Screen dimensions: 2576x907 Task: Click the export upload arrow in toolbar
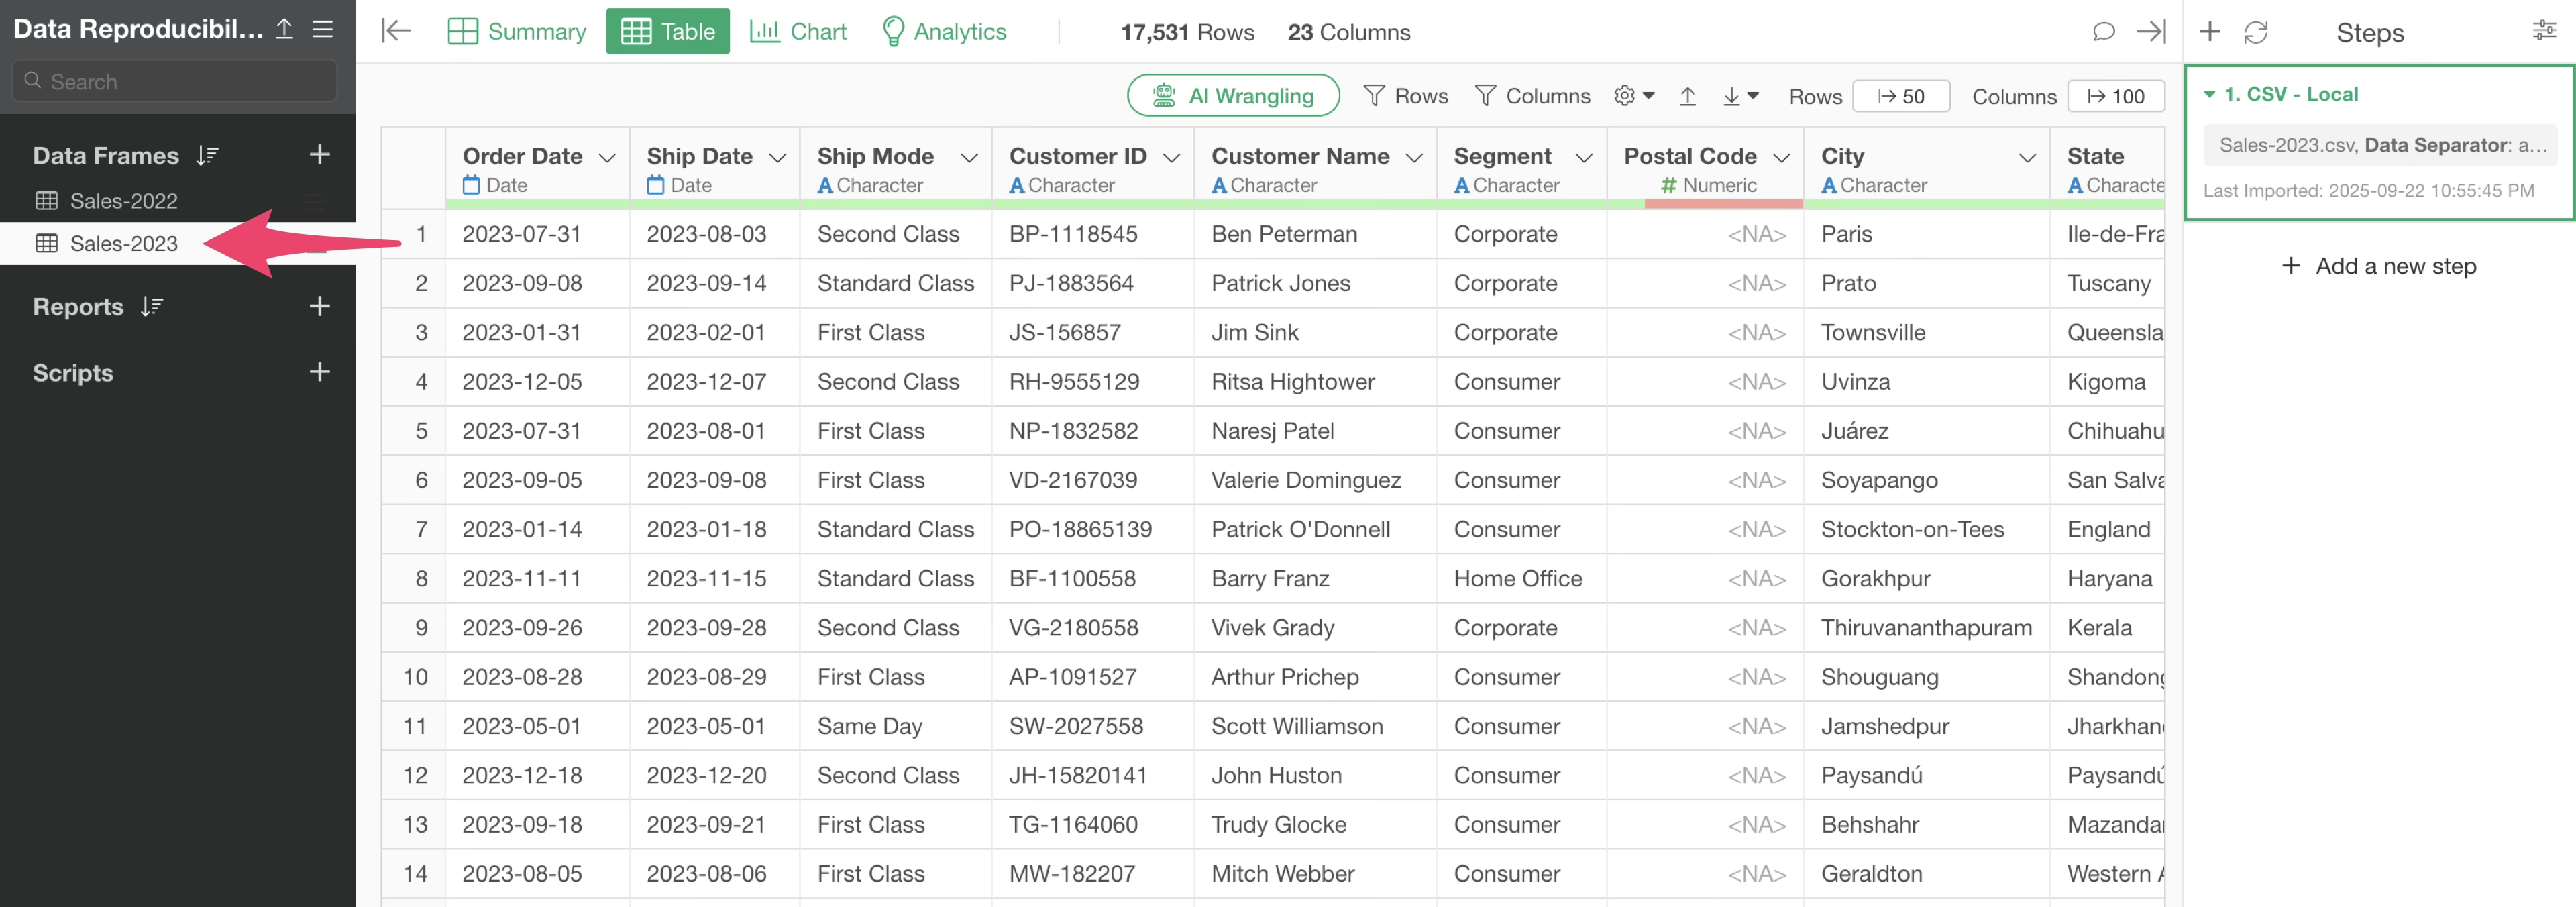pos(1688,96)
